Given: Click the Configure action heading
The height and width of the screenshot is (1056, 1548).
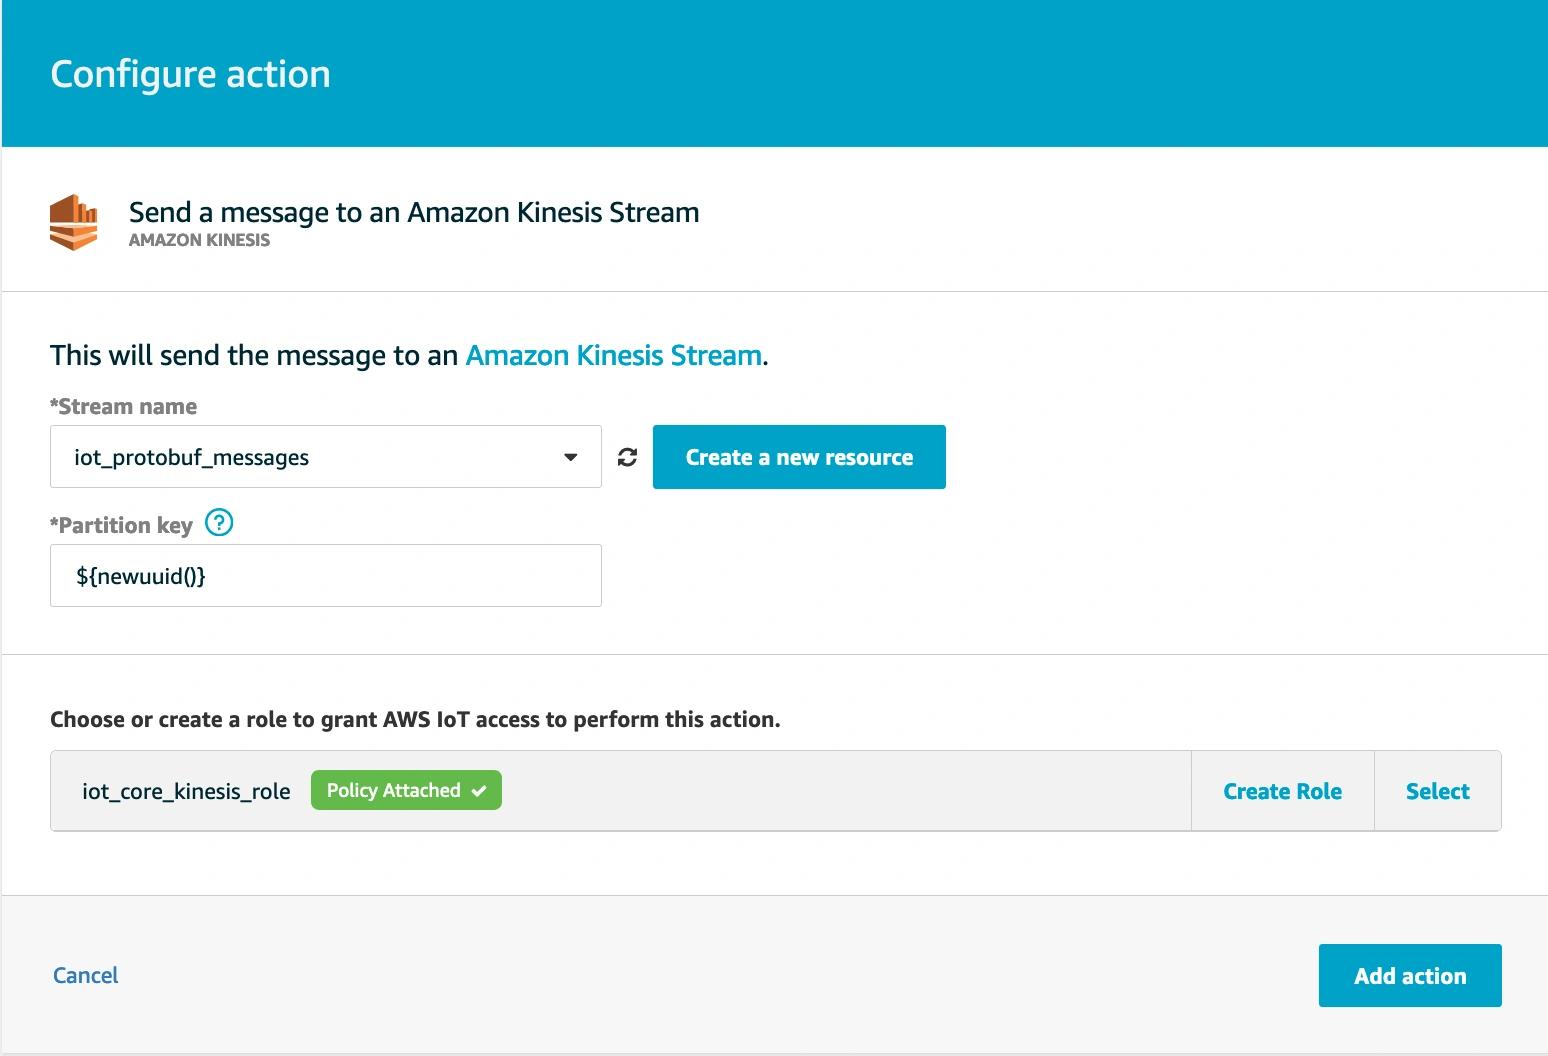Looking at the screenshot, I should tap(190, 74).
